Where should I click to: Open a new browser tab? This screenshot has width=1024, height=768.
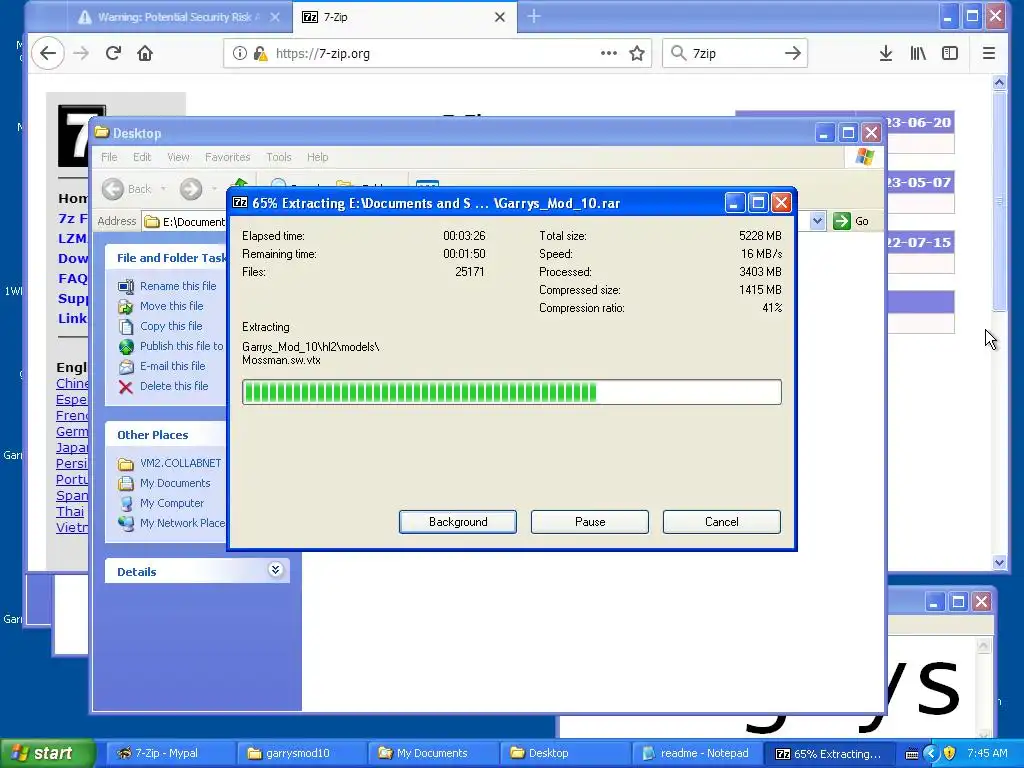[534, 16]
